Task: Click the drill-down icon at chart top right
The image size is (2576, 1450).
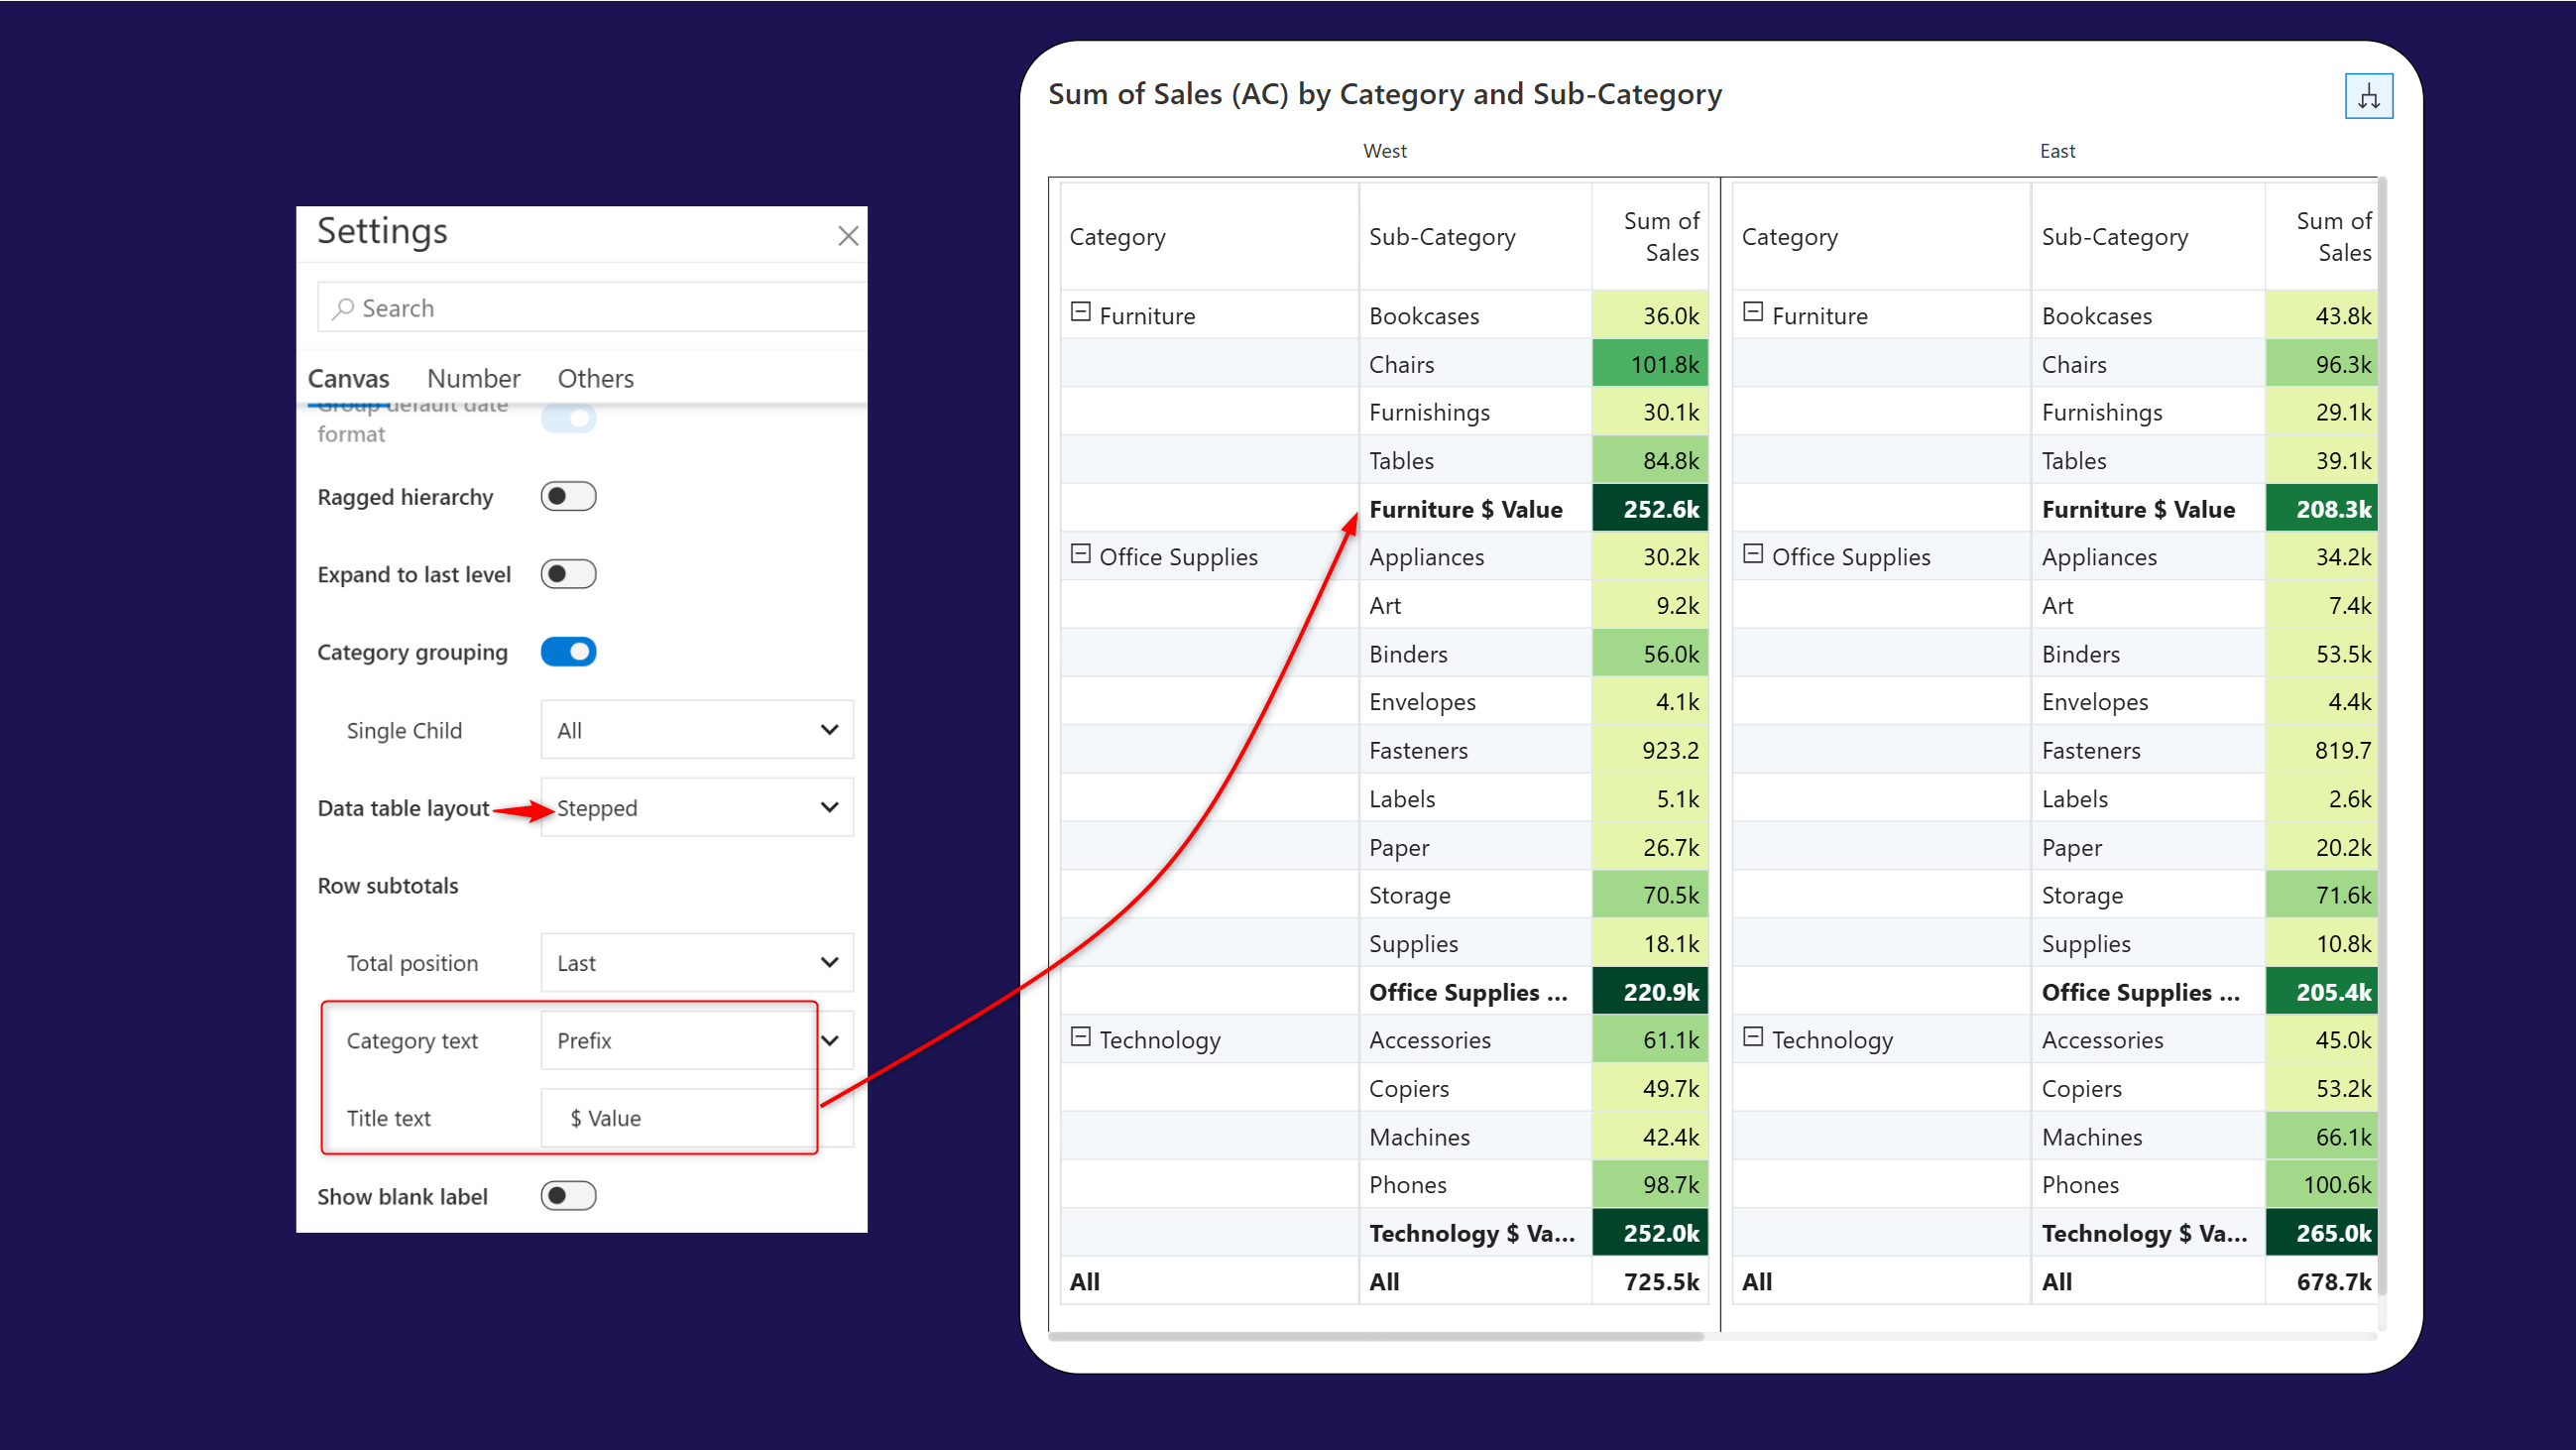Action: pos(2368,97)
